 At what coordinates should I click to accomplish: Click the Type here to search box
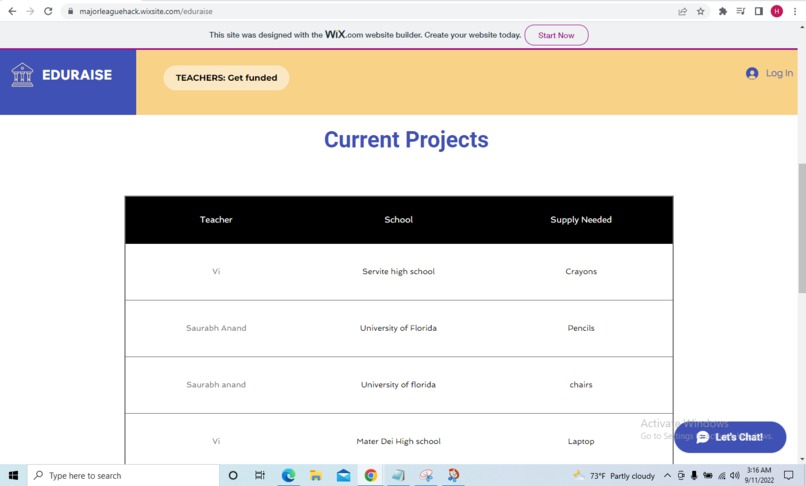(123, 476)
